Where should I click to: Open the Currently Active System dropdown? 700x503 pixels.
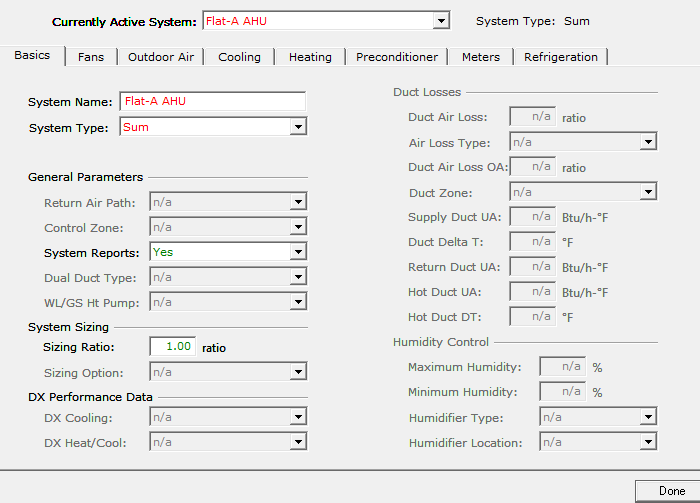coord(441,21)
